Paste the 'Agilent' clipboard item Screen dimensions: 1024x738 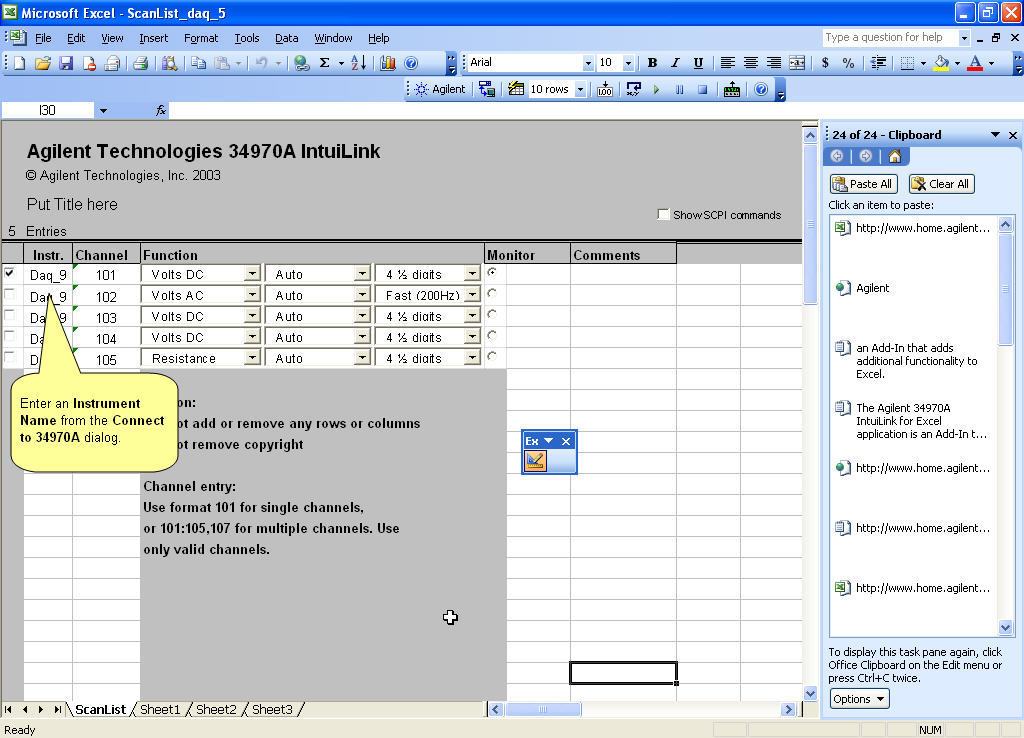[914, 288]
